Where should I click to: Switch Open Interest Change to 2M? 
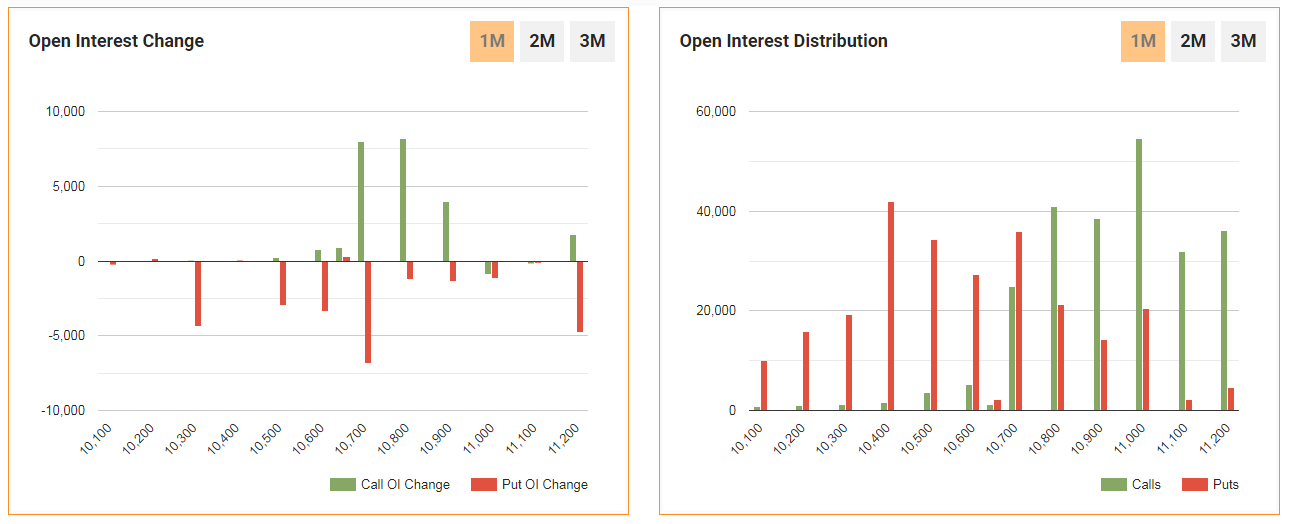(x=542, y=41)
